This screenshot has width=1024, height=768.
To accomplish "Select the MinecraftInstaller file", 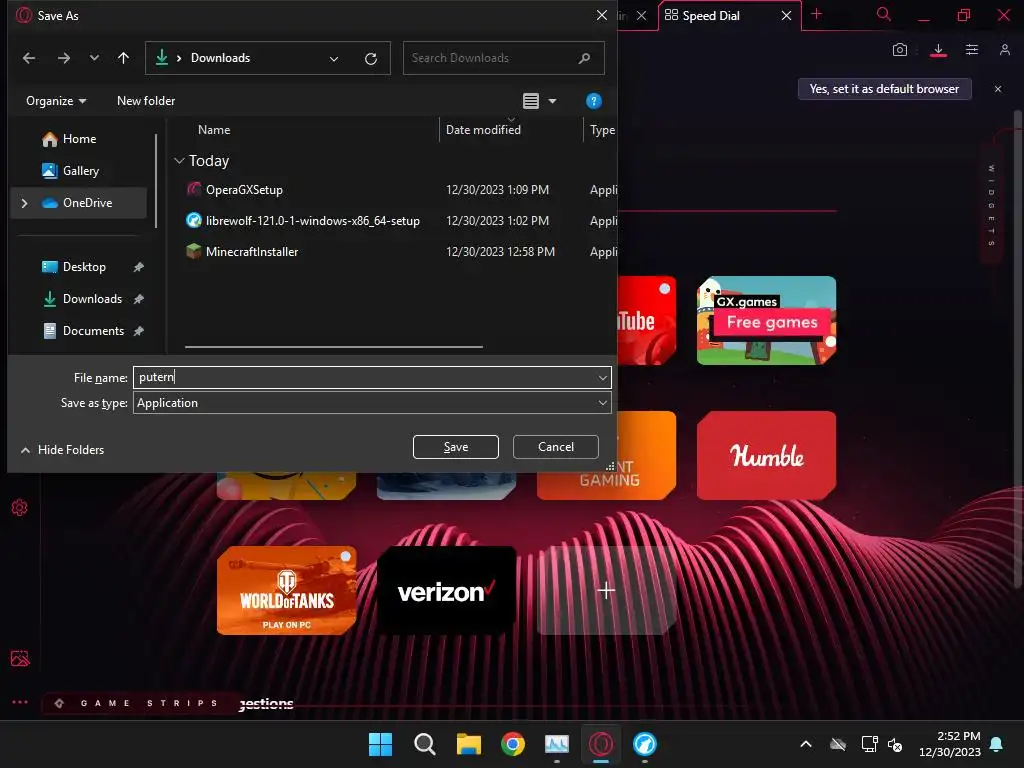I will pos(251,252).
